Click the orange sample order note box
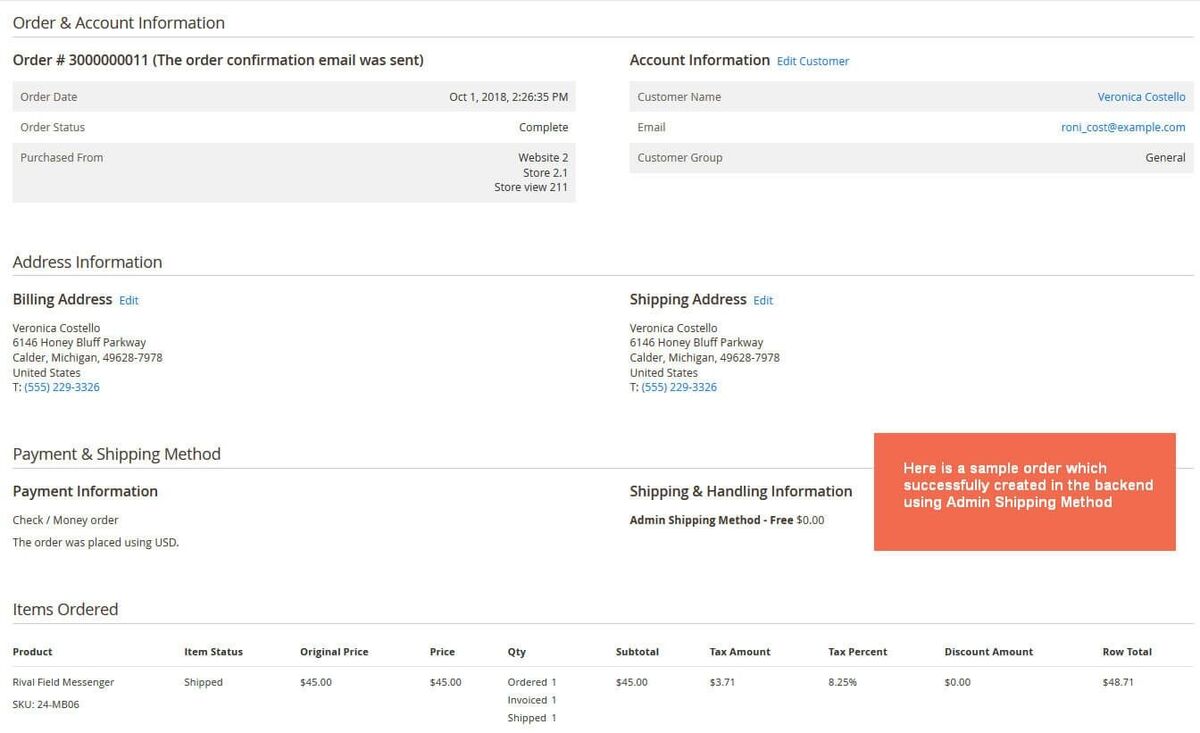This screenshot has height=733, width=1200. tap(1025, 492)
